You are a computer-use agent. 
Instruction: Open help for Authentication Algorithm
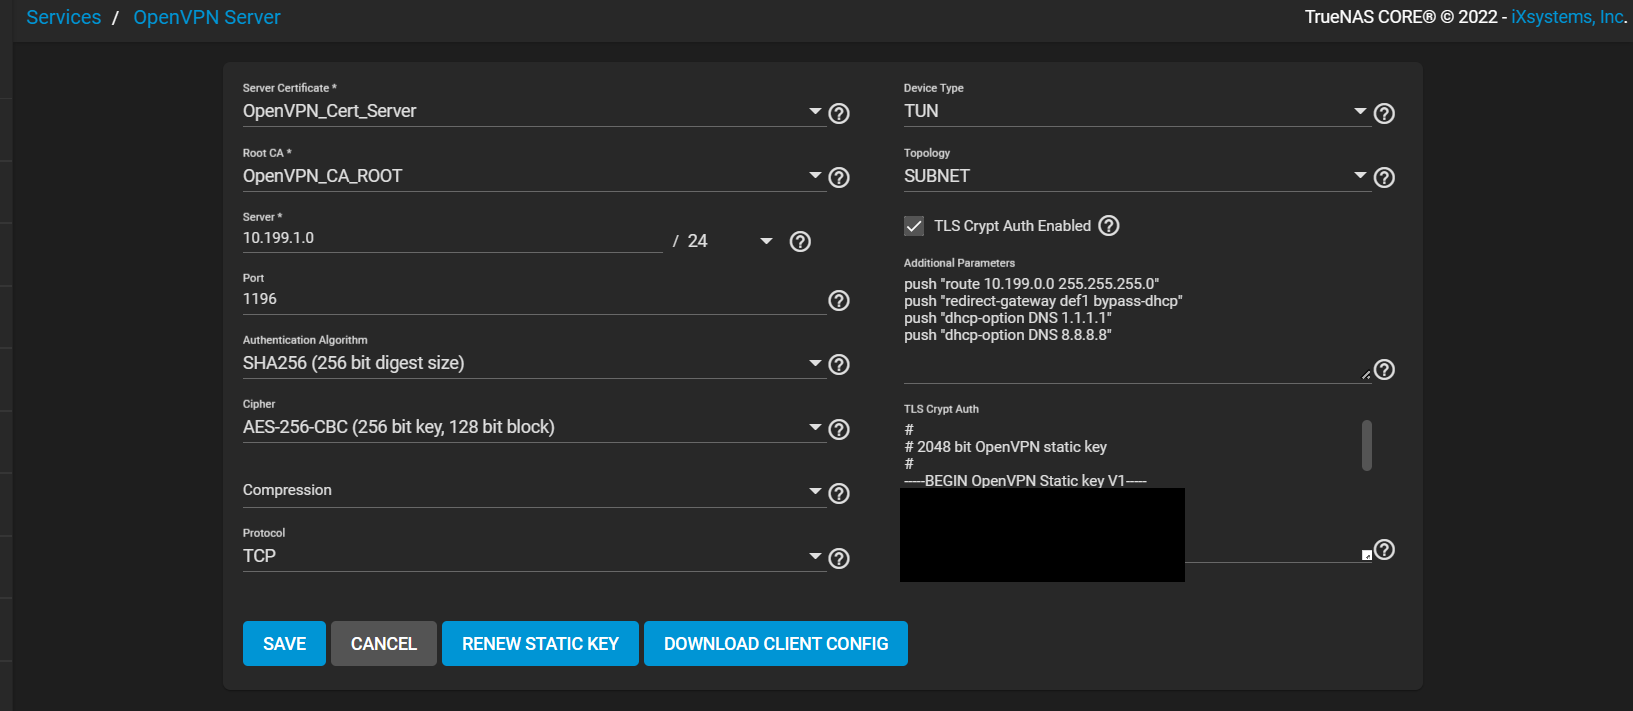click(839, 365)
